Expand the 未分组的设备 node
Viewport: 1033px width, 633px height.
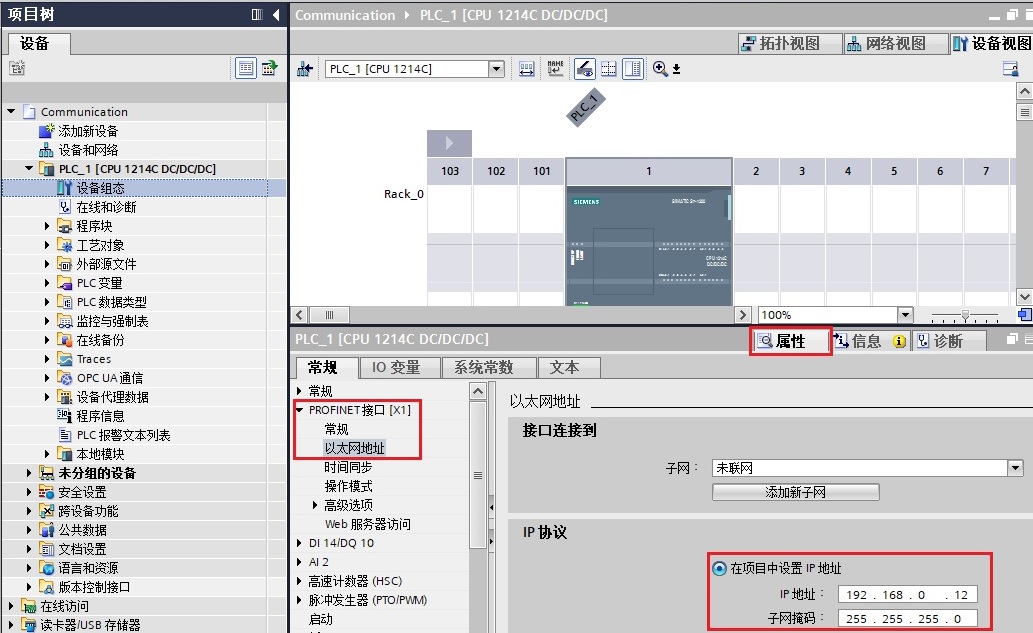28,473
